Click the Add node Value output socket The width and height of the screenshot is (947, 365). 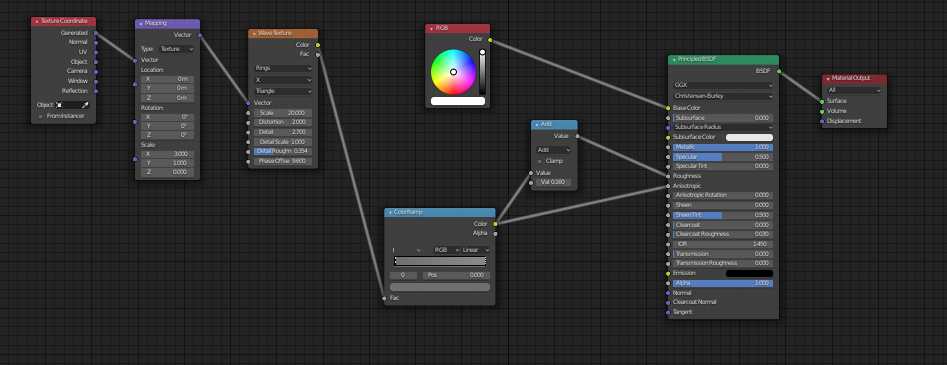577,136
